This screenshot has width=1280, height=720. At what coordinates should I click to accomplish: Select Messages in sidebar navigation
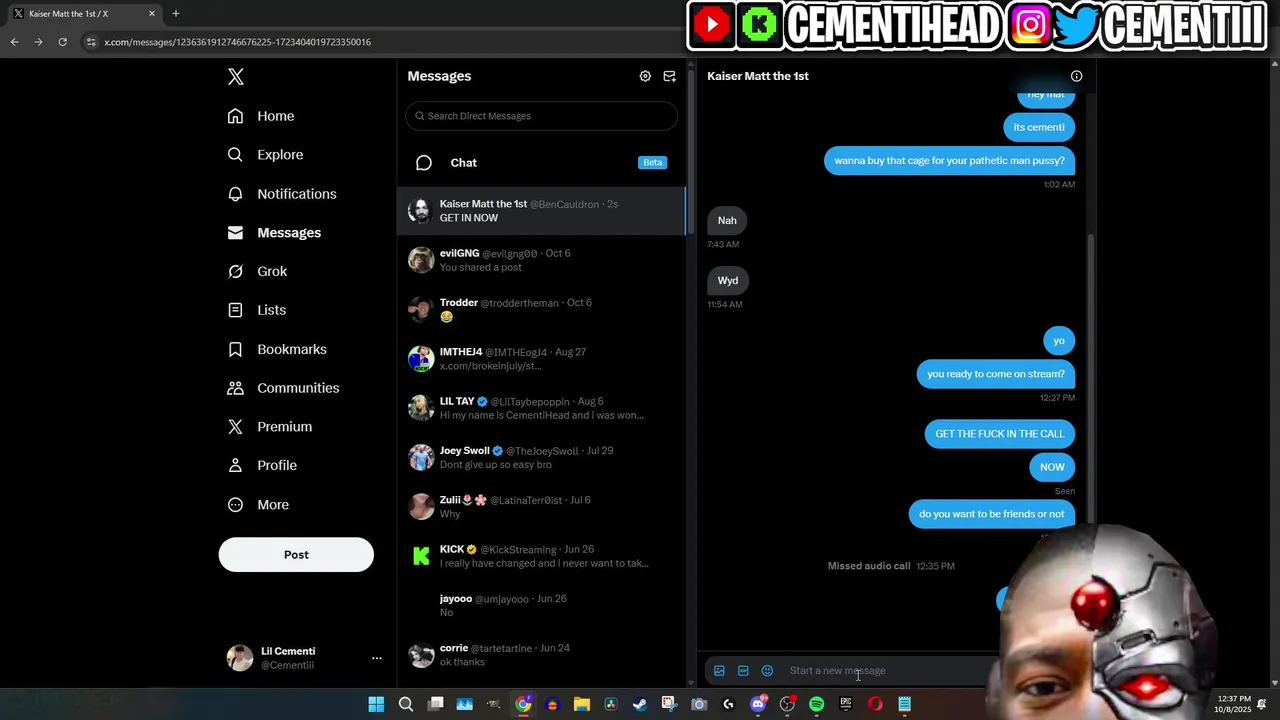coord(274,233)
